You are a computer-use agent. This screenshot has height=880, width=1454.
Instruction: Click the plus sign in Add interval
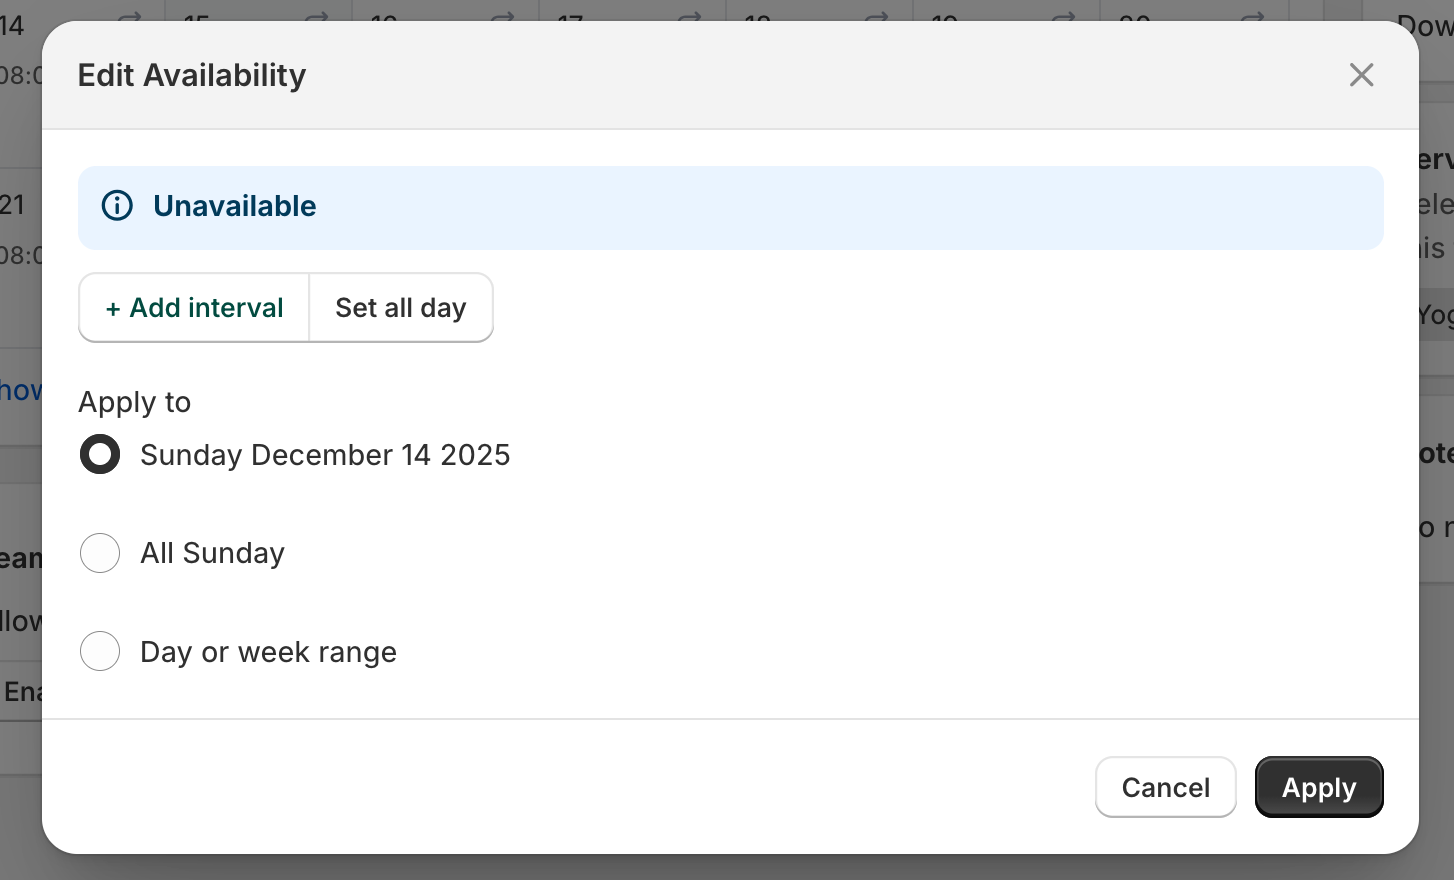point(113,309)
